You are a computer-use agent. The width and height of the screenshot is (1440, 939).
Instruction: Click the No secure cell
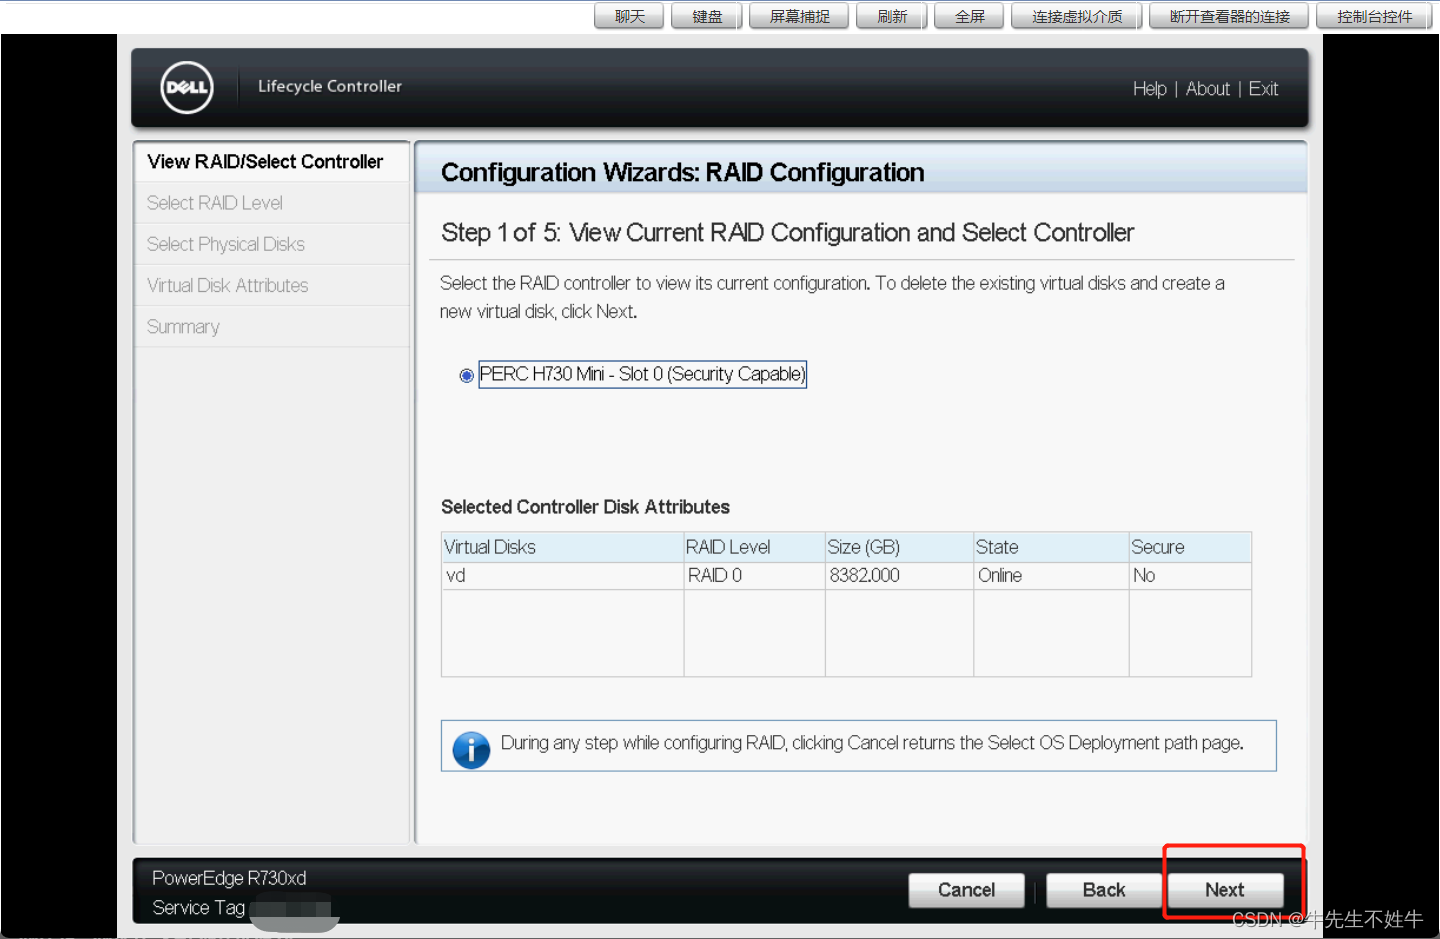point(1190,576)
